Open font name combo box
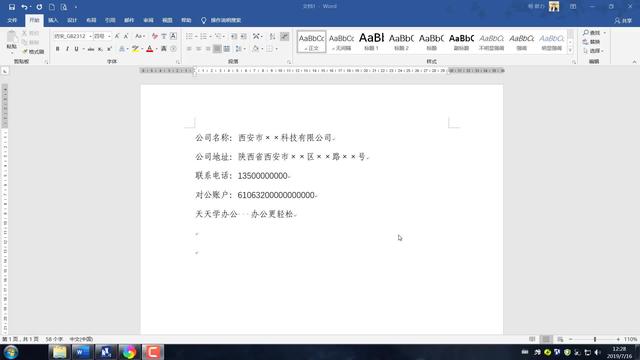This screenshot has height=360, width=640. (x=72, y=36)
